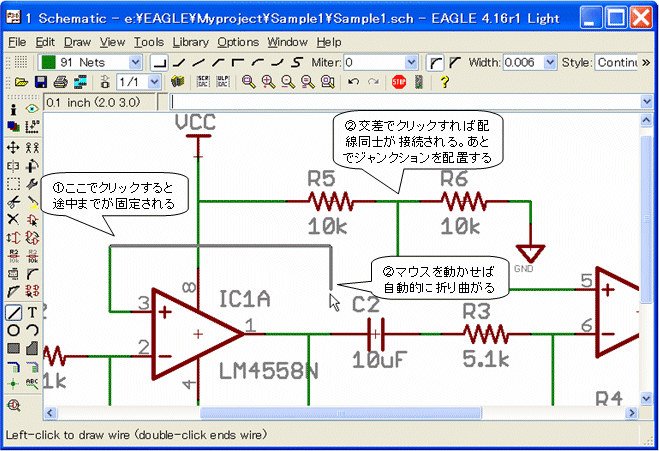The image size is (659, 451).
Task: Select the Smash tool
Action: (x=13, y=274)
